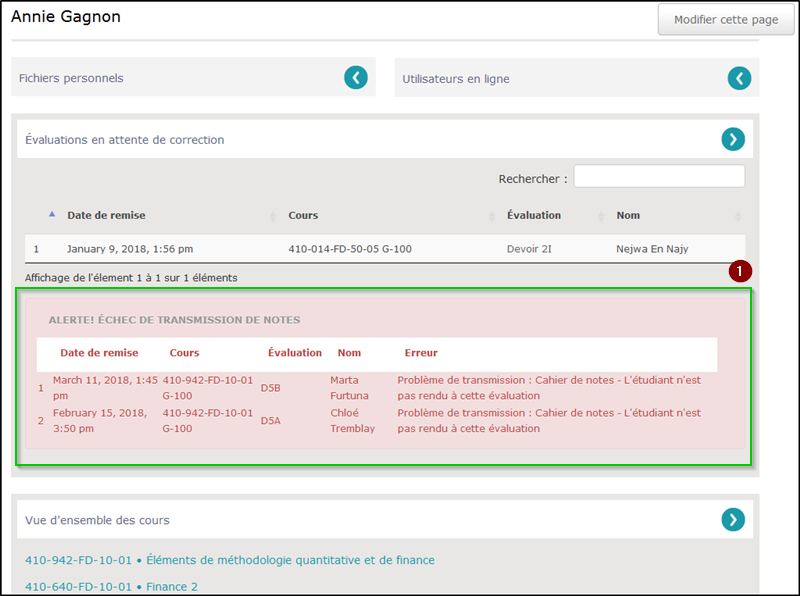
Task: Open course Éléments de méthodologie quantitative link
Action: (x=230, y=560)
